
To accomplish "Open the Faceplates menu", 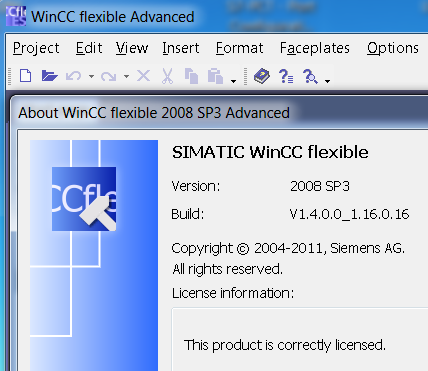I will point(315,48).
